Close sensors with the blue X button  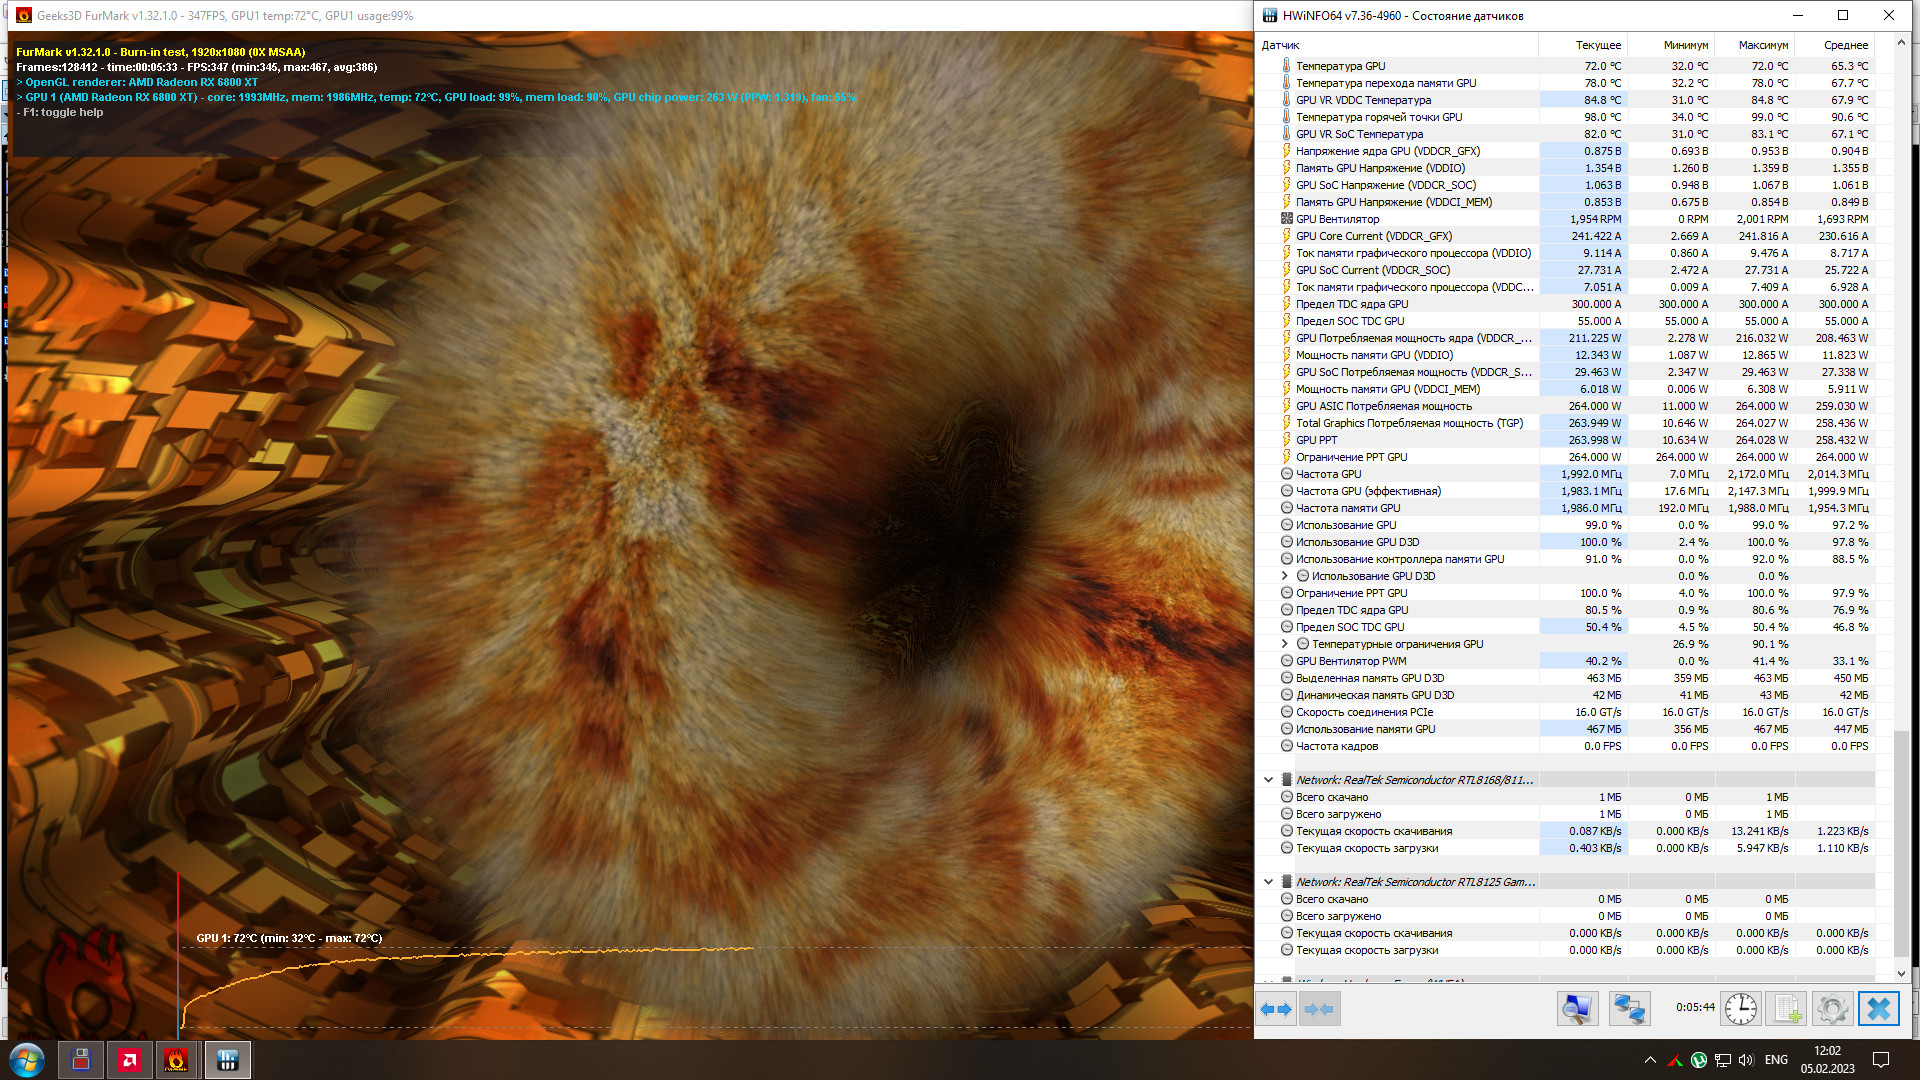pyautogui.click(x=1878, y=1009)
